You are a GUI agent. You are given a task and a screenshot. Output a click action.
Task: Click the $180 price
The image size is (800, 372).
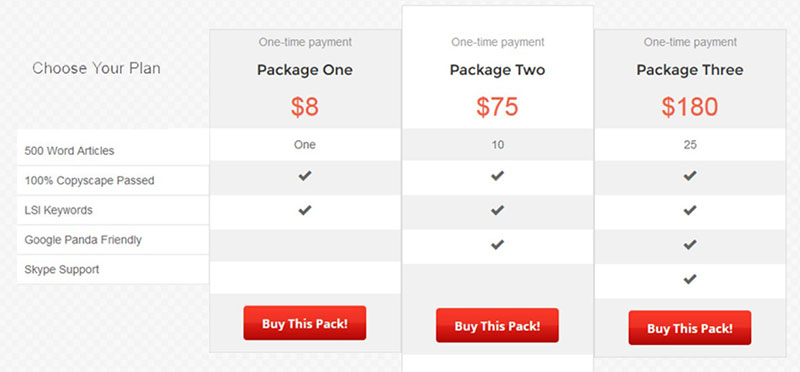[690, 107]
